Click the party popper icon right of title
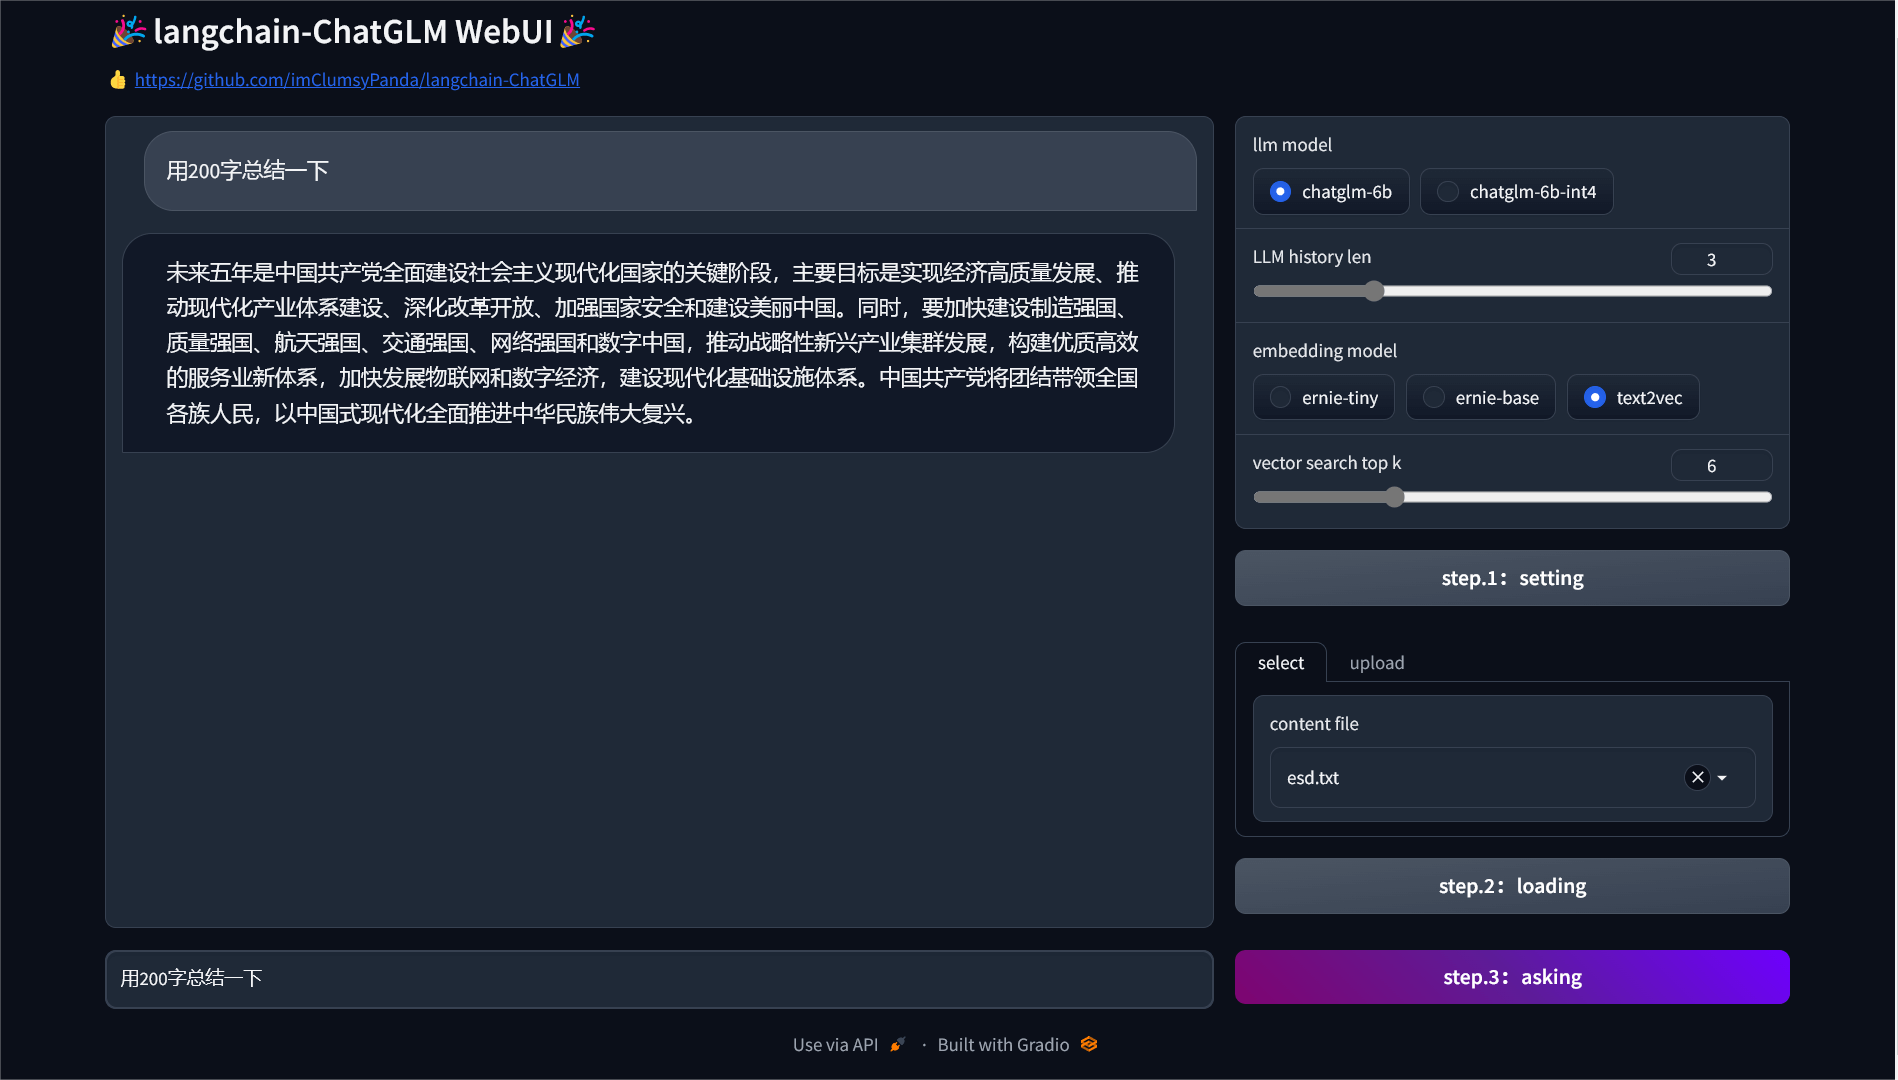The width and height of the screenshot is (1898, 1080). [x=577, y=32]
